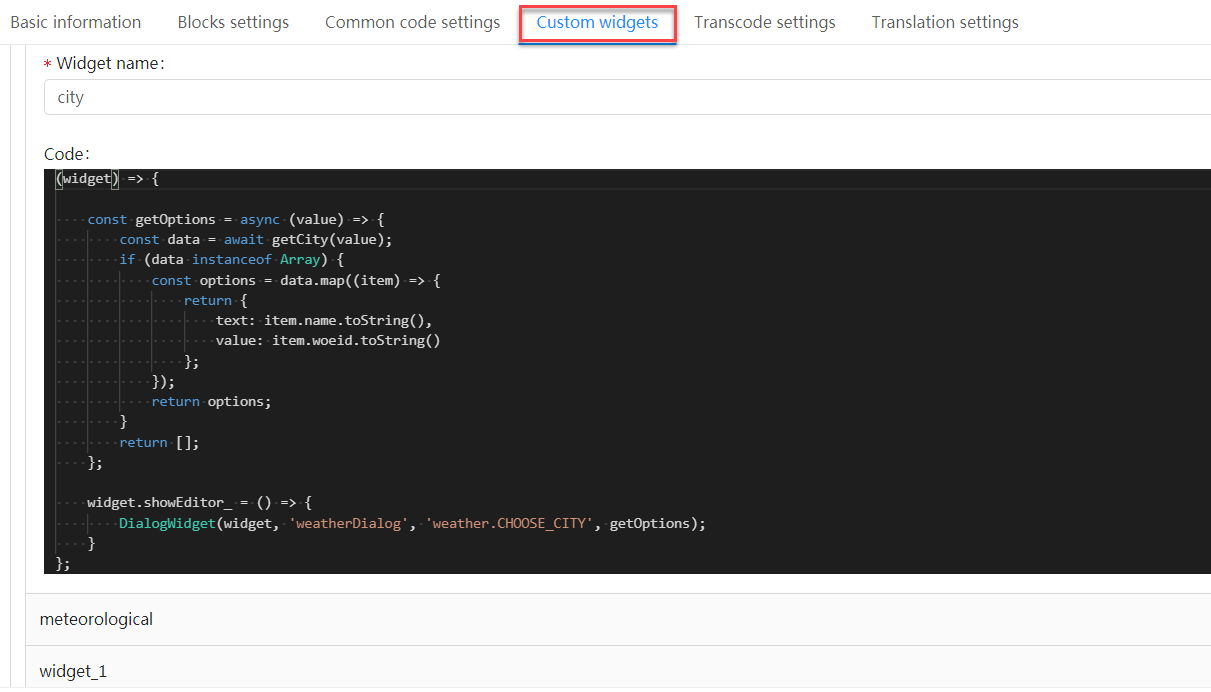This screenshot has width=1211, height=692.
Task: Click the DialogWidget function call line
Action: pos(412,523)
